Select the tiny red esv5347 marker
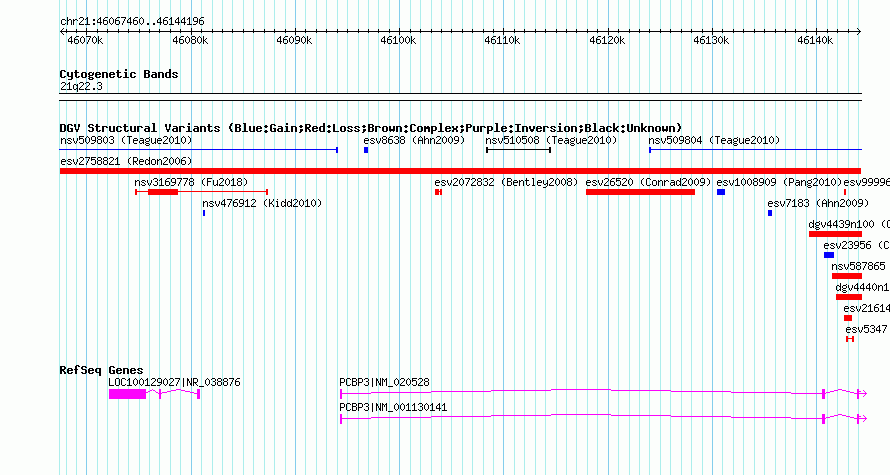Screen dimensions: 890x475 pos(850,339)
